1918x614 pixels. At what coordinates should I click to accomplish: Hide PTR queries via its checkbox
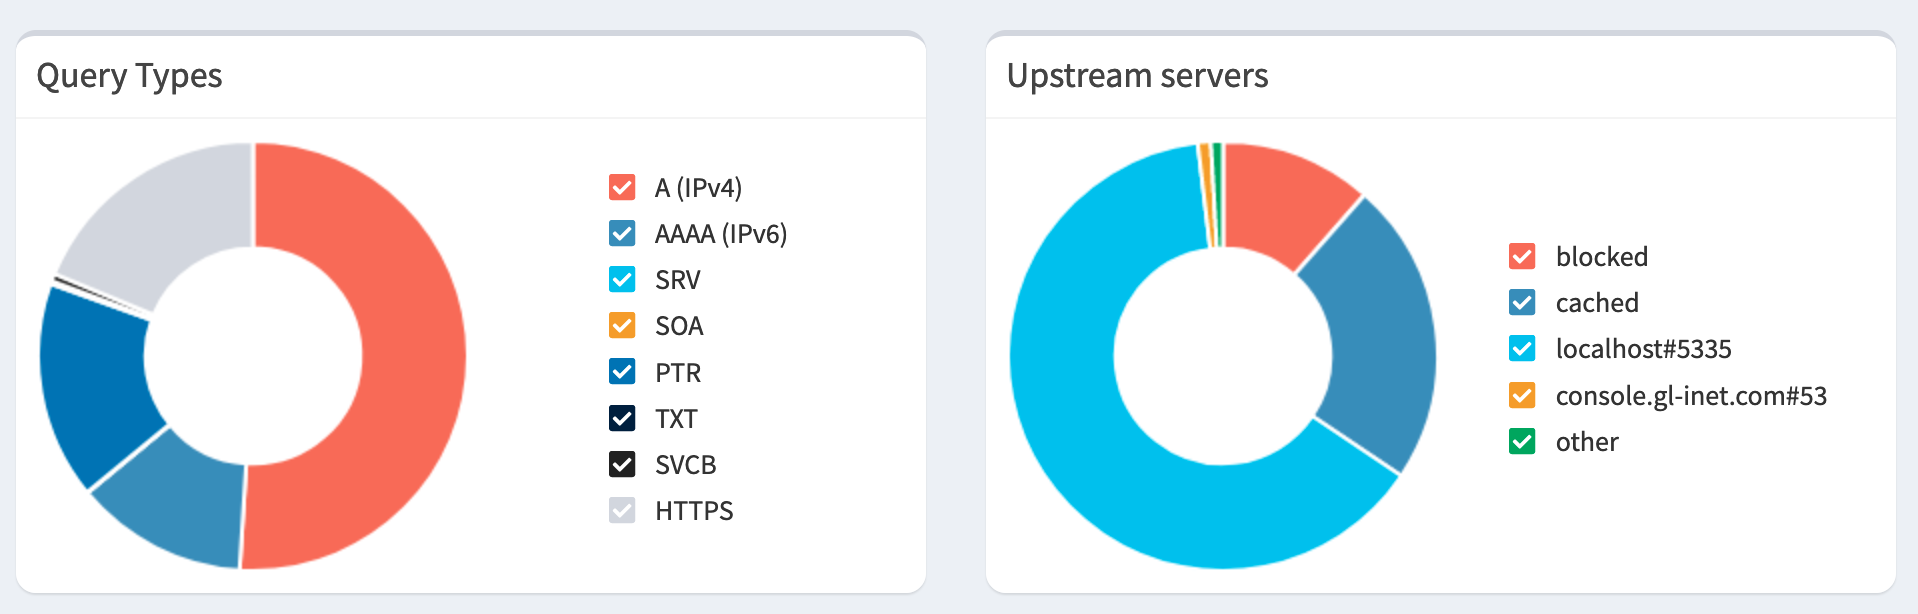tap(622, 372)
